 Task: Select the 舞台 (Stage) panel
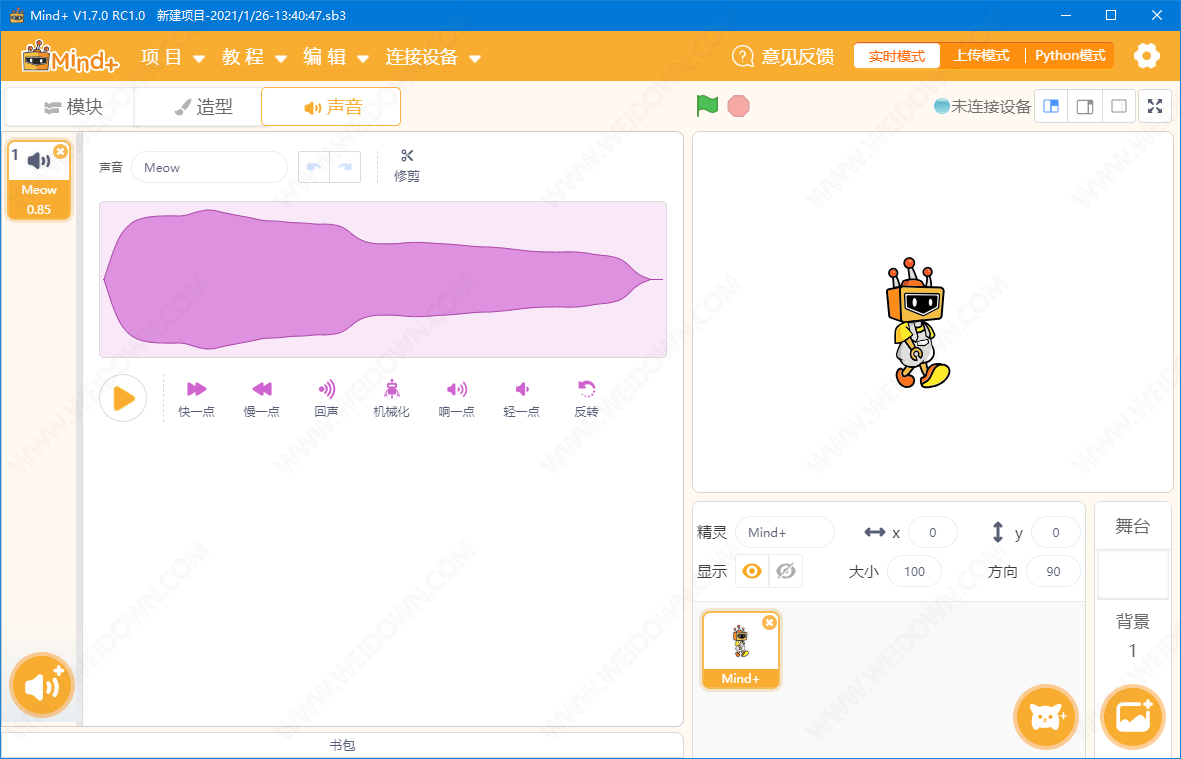pos(1133,526)
